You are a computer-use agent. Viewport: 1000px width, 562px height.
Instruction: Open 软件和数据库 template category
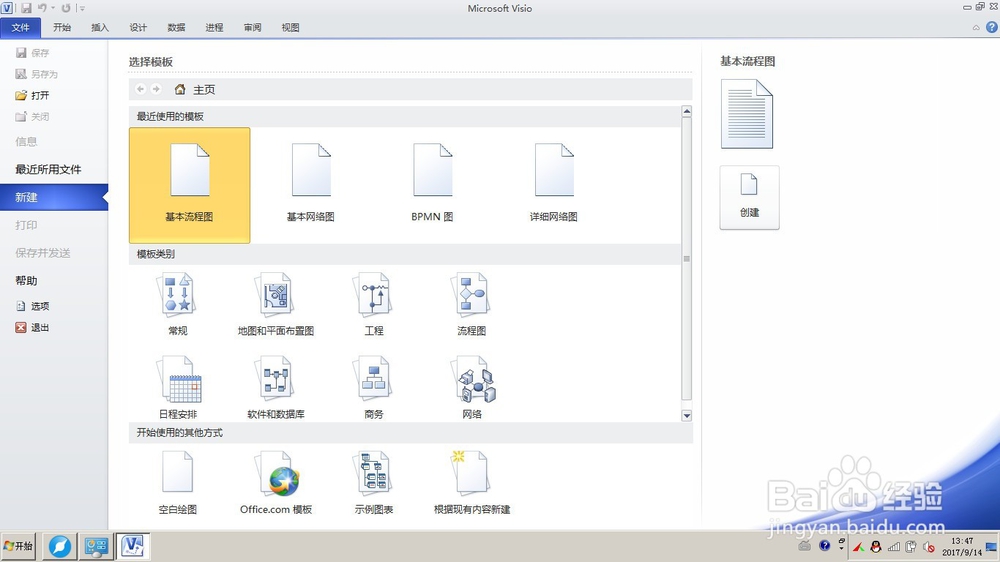click(276, 388)
